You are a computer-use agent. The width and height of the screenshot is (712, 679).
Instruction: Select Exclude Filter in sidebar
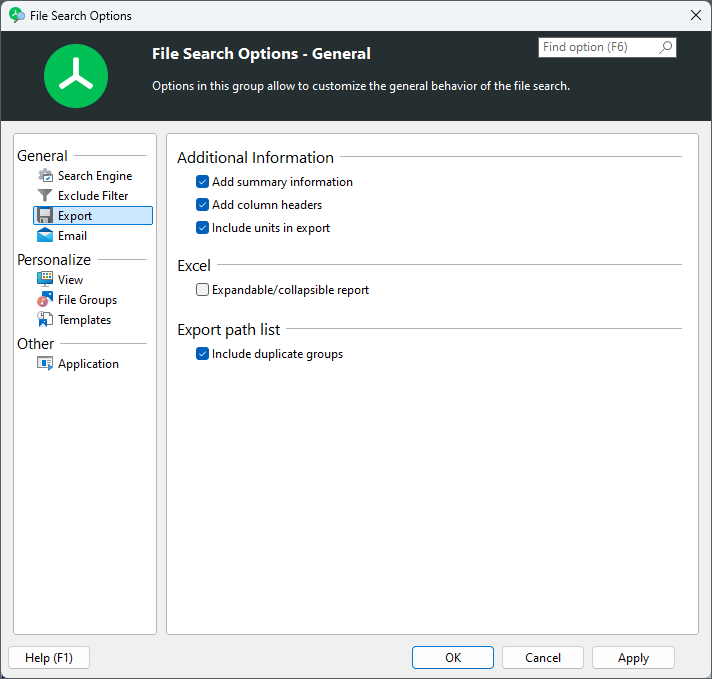[x=93, y=196]
